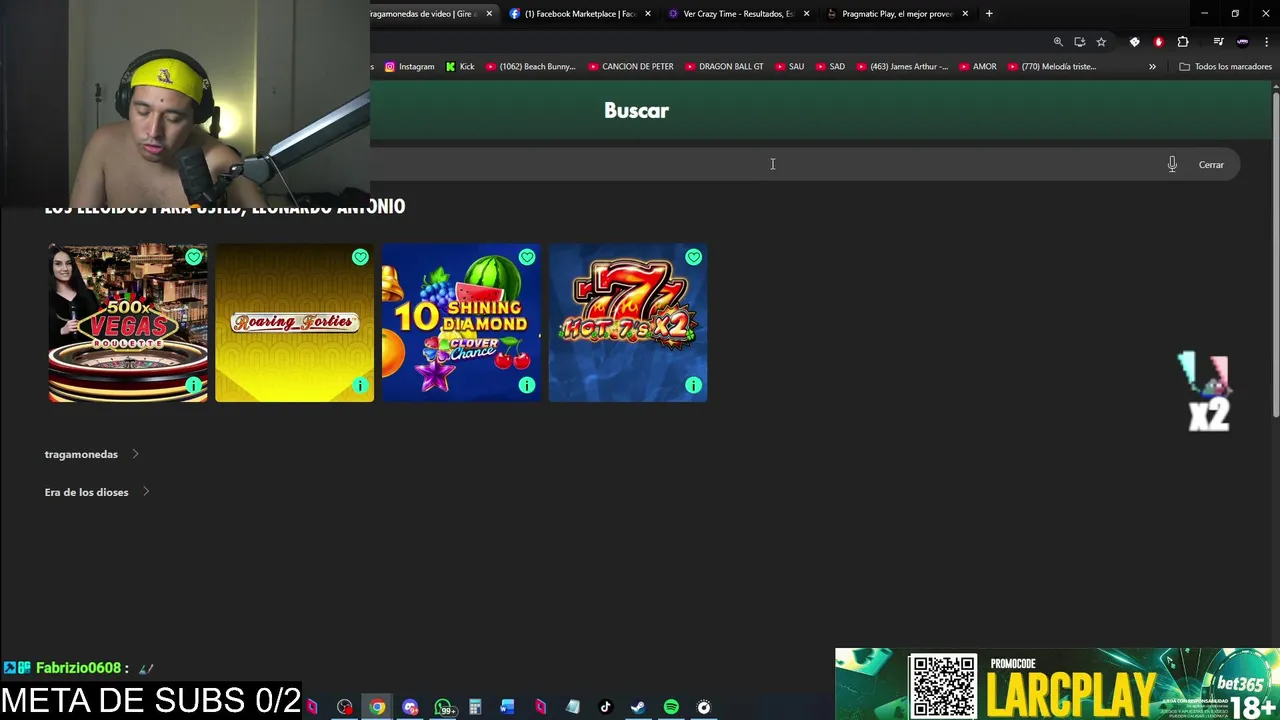
Task: Switch to the Facebook Marketplace tab
Action: (x=578, y=14)
